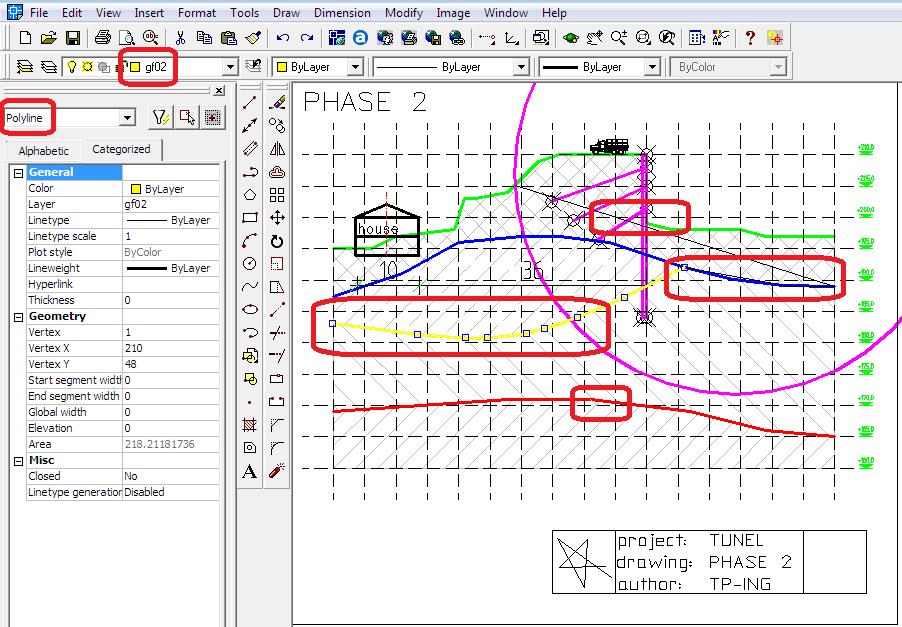
Task: Collapse the General properties category
Action: coord(18,173)
